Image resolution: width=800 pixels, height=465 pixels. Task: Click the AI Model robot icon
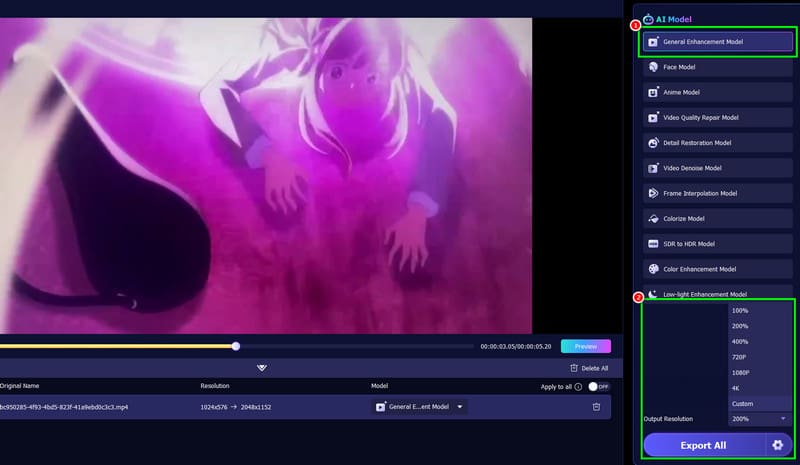pyautogui.click(x=648, y=19)
